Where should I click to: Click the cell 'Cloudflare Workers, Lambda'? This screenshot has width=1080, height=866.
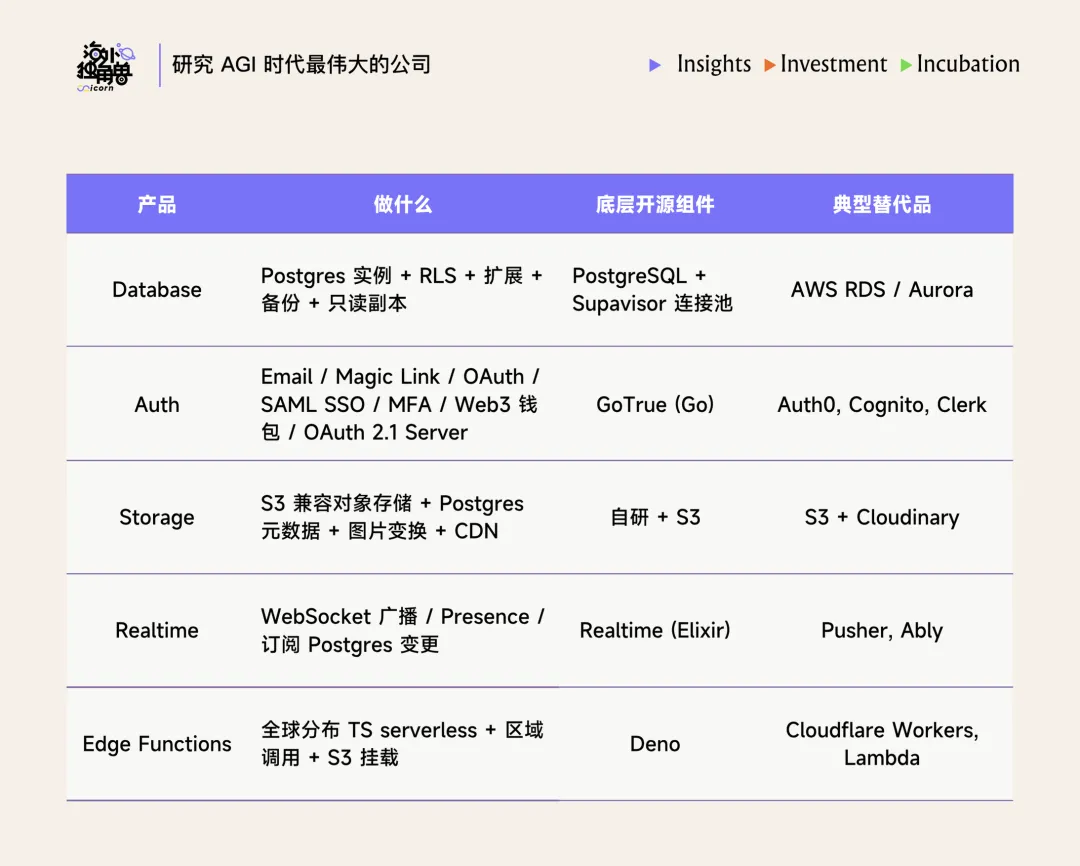tap(882, 744)
